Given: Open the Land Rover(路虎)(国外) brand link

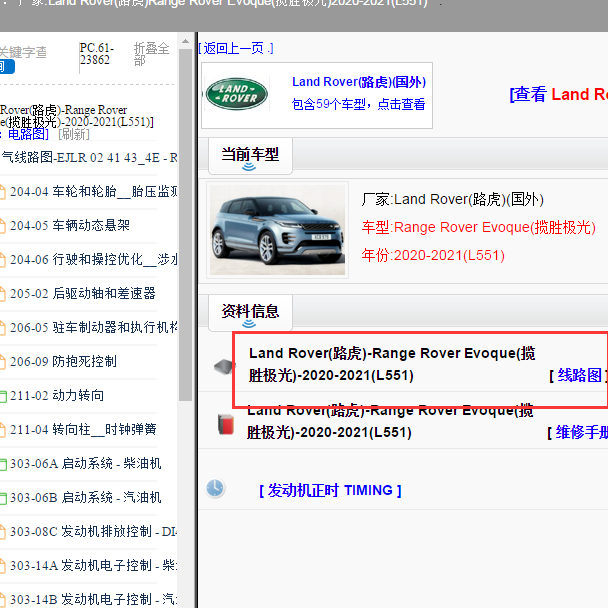Looking at the screenshot, I should pyautogui.click(x=359, y=82).
